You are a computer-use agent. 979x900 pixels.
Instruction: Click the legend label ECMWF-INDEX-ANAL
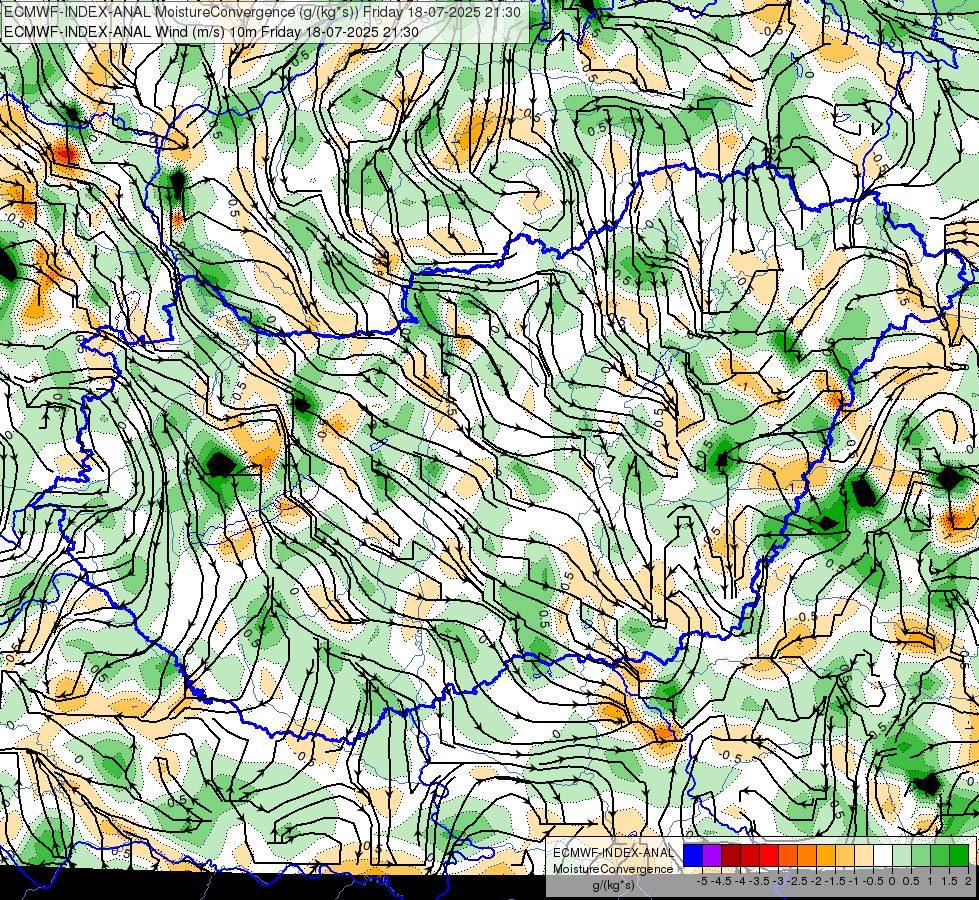[614, 853]
